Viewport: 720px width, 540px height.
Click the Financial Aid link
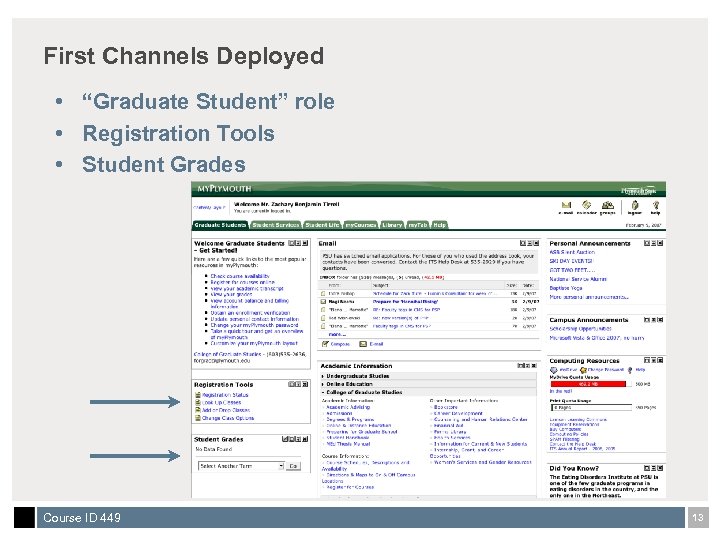[449, 426]
